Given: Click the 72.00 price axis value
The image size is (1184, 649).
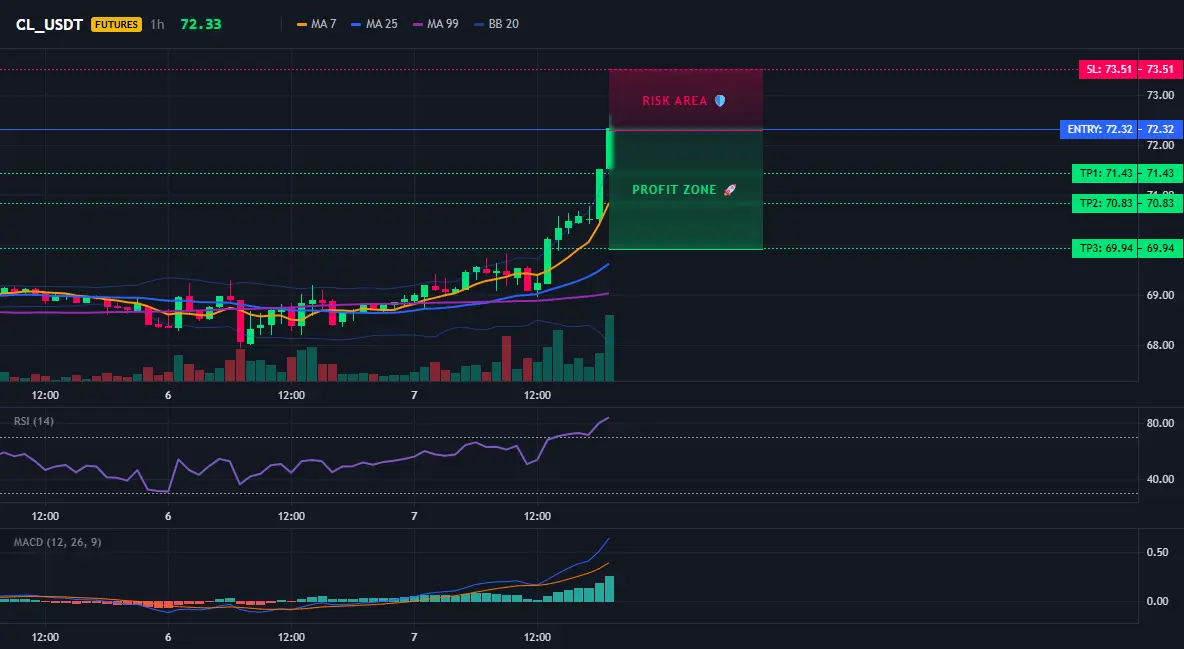Looking at the screenshot, I should coord(1161,145).
